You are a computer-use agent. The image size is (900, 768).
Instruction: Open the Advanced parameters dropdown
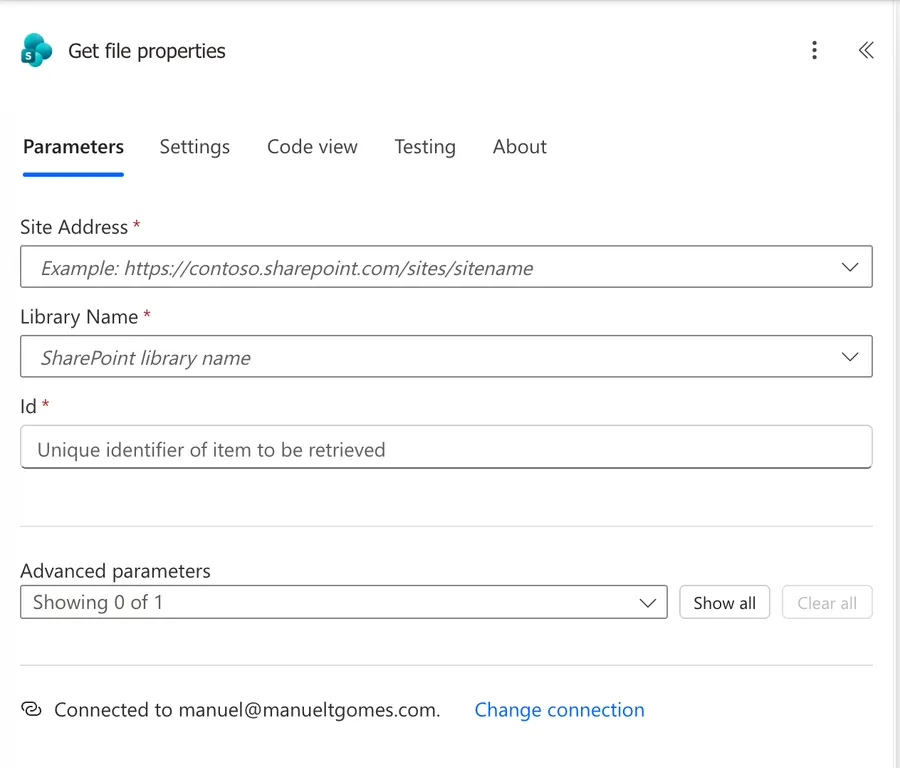pyautogui.click(x=344, y=602)
